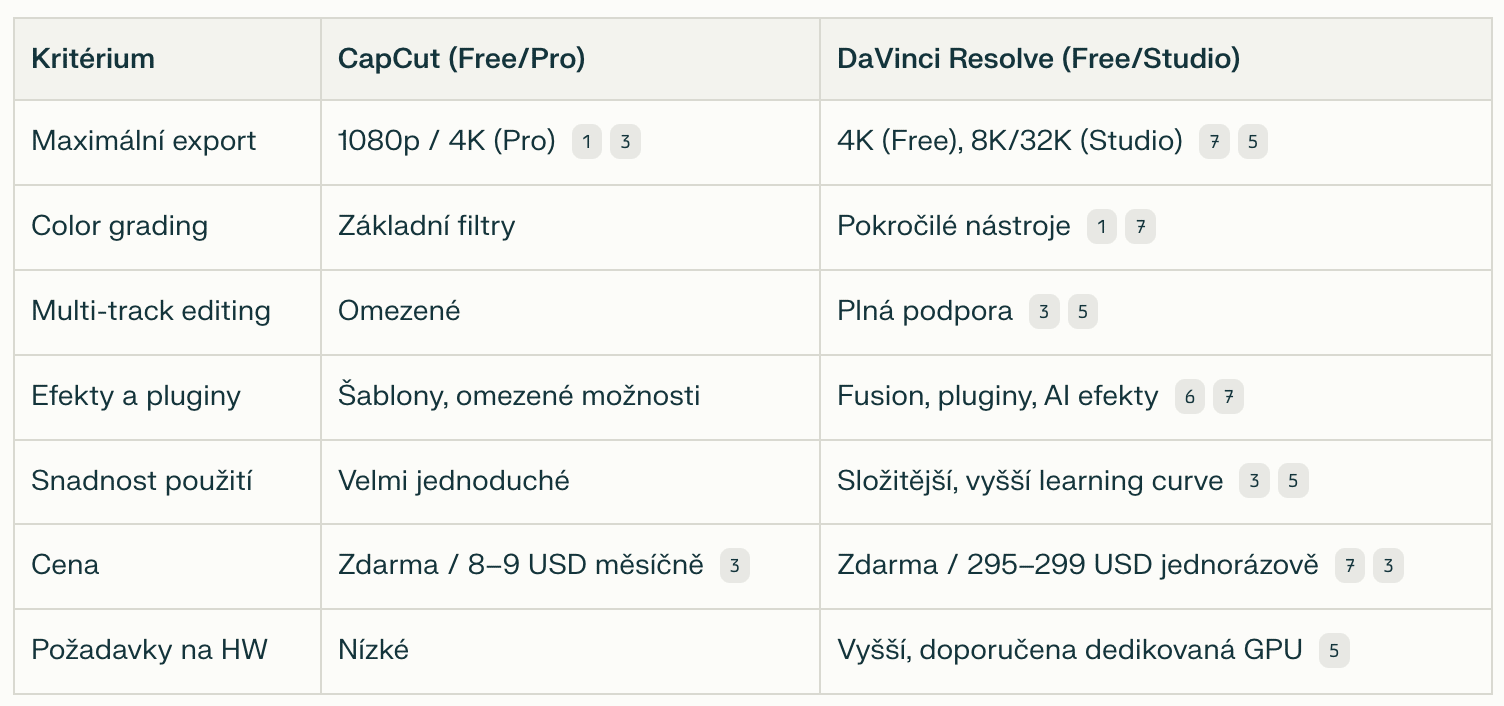Click citation 3 beside vyšší learning curve
The width and height of the screenshot is (1504, 706).
click(1254, 482)
